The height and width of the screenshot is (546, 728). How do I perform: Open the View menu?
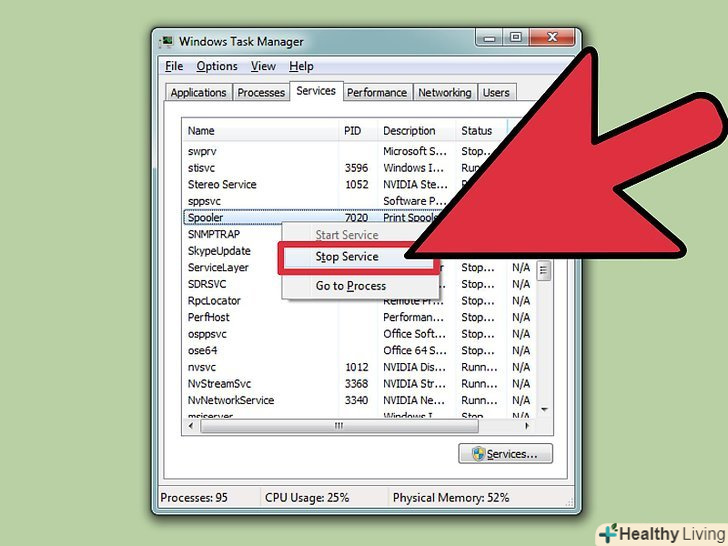pyautogui.click(x=263, y=66)
